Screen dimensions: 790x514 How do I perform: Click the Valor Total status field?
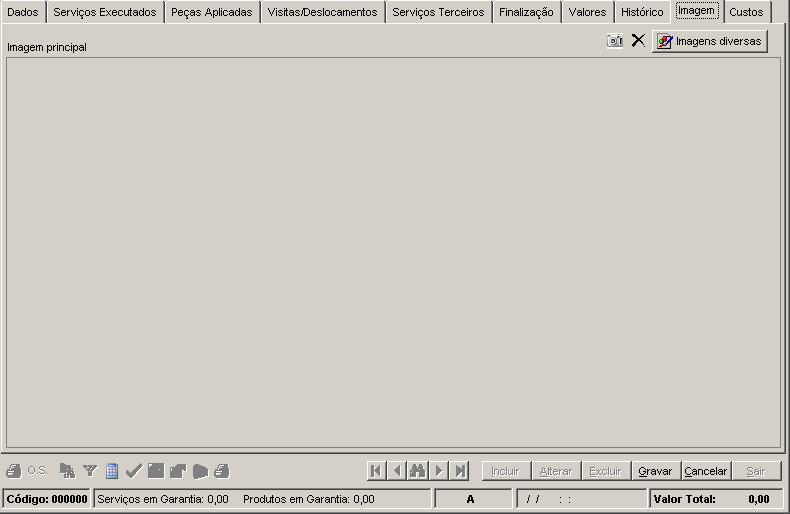(x=717, y=499)
